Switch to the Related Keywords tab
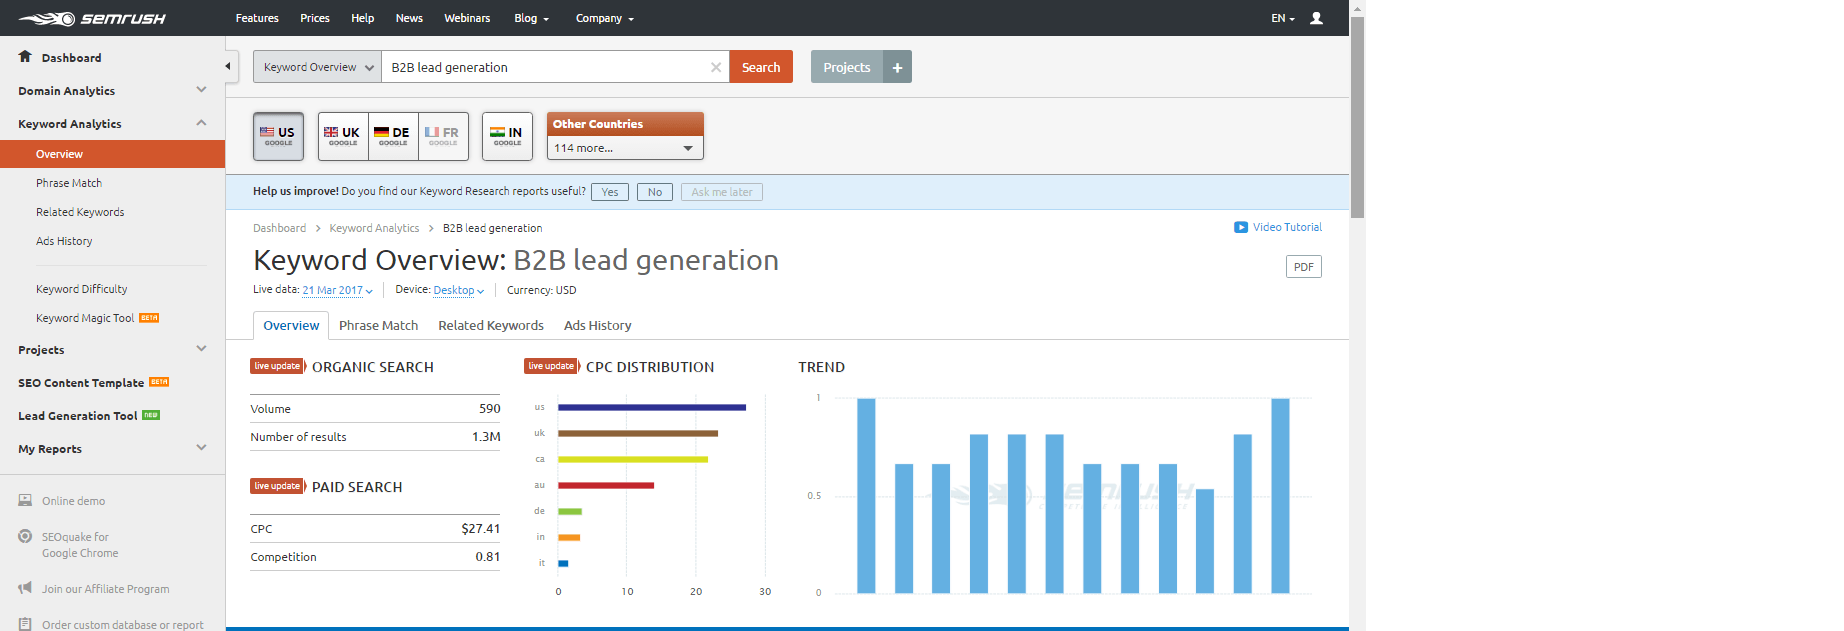 tap(491, 325)
